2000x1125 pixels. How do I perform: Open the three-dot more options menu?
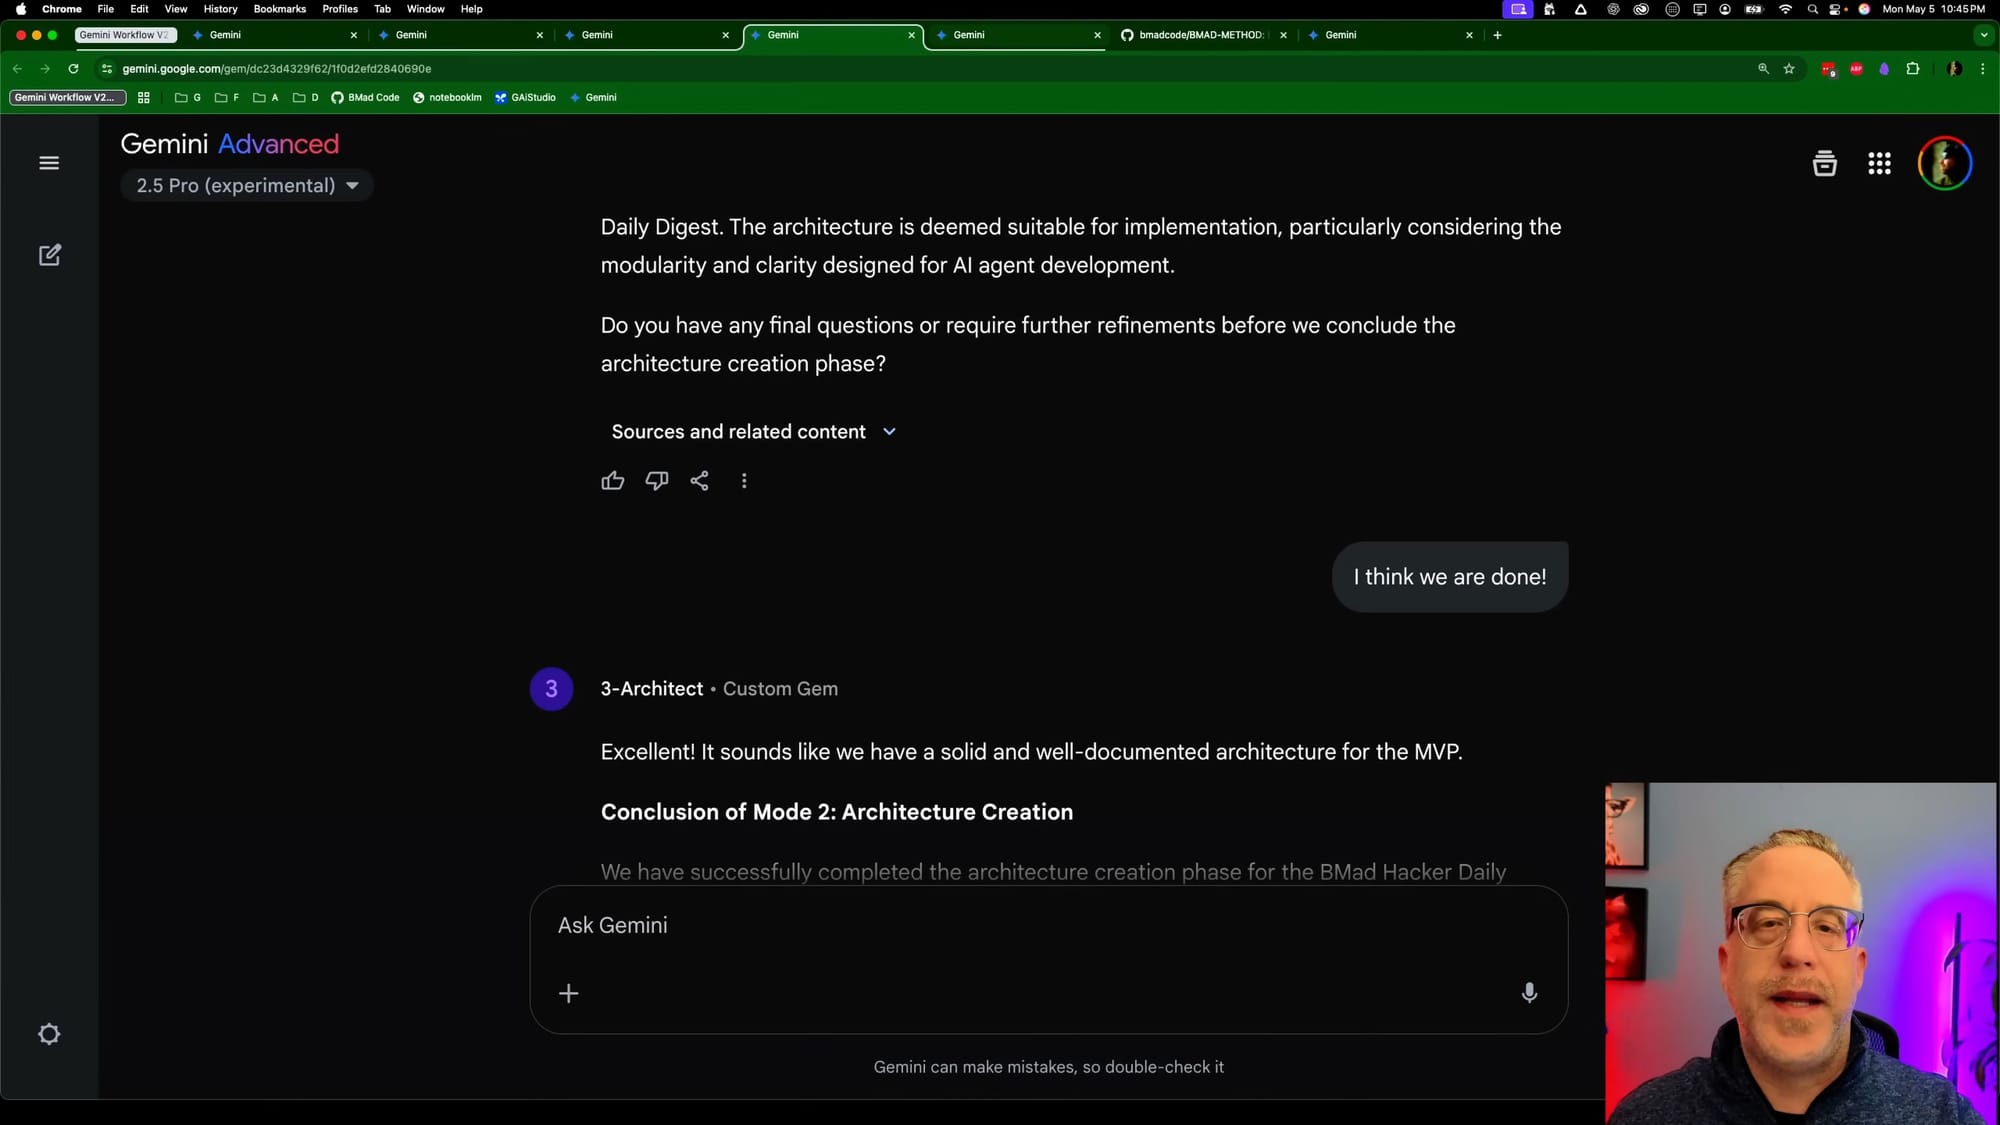tap(744, 481)
